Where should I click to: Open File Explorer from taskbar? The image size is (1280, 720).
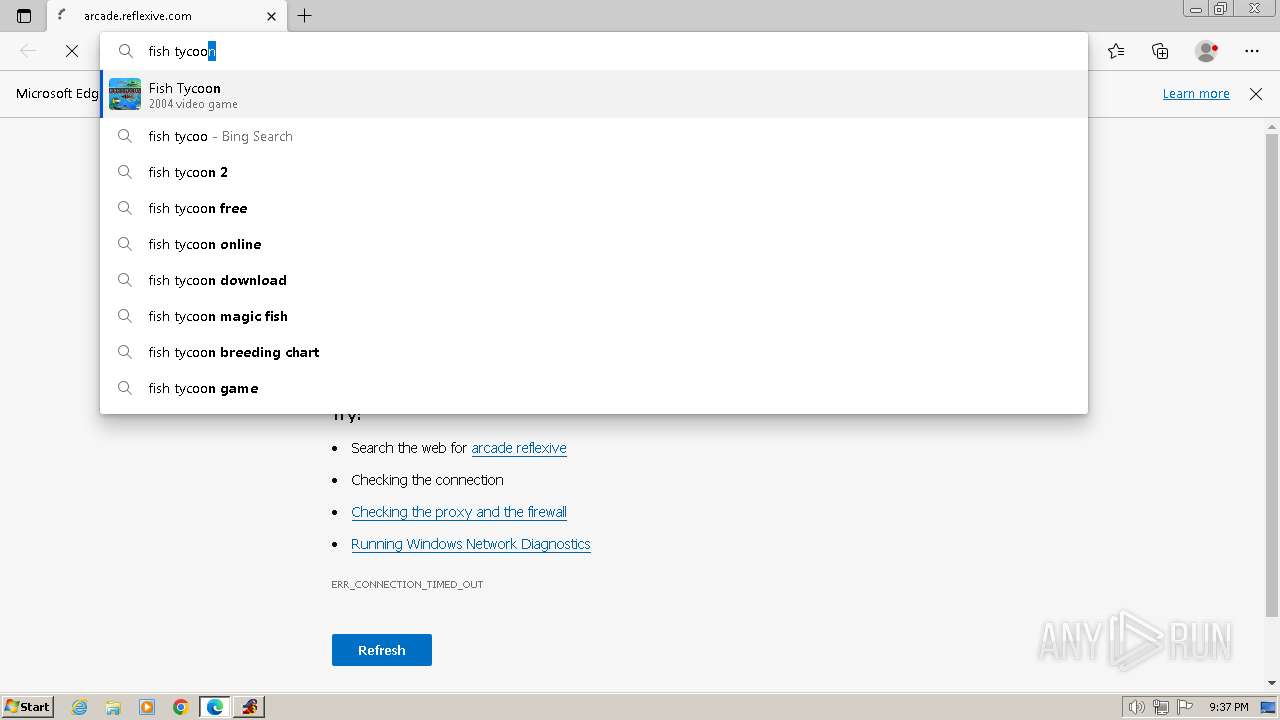pyautogui.click(x=113, y=707)
